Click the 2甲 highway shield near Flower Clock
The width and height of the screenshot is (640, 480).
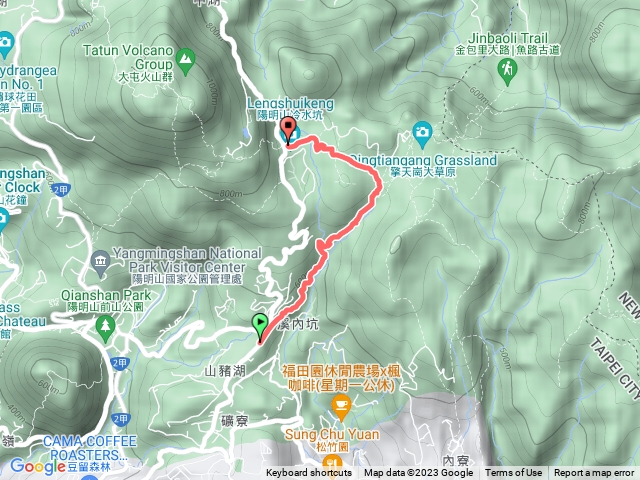point(61,189)
